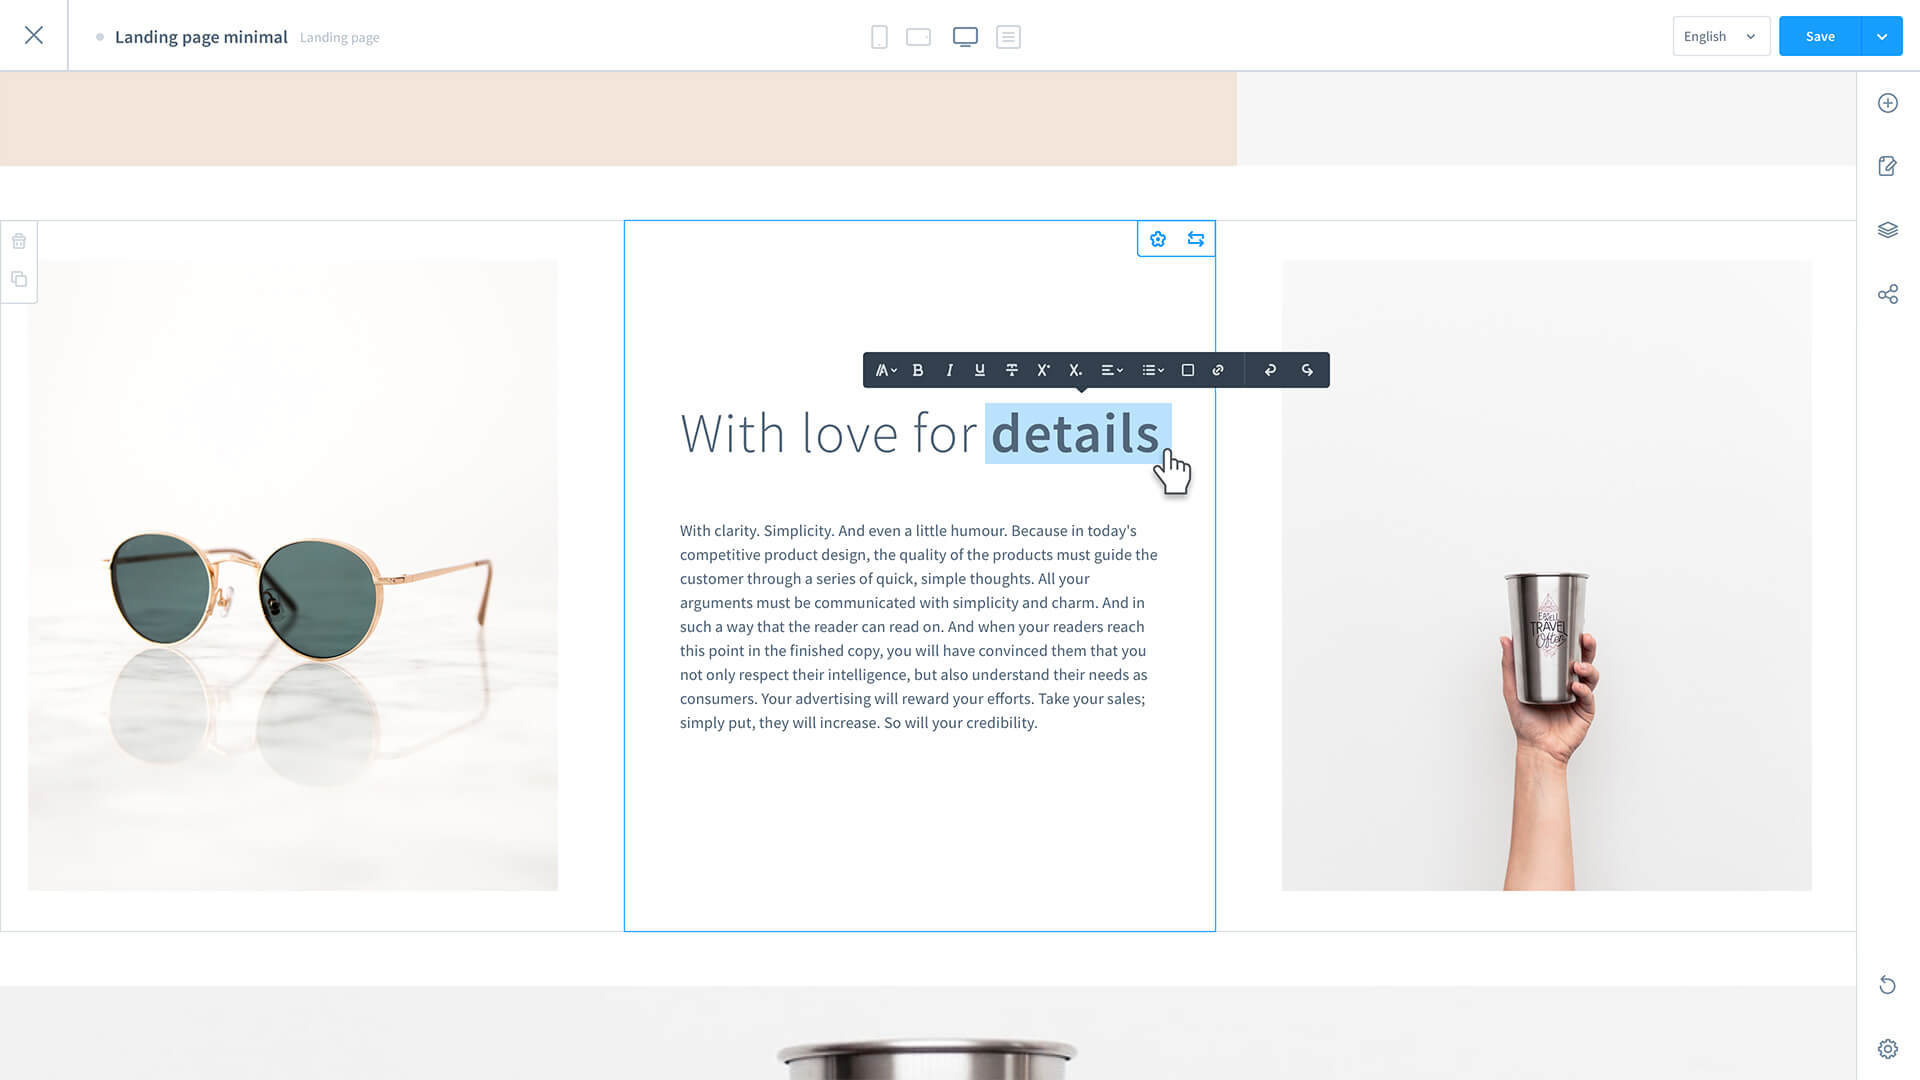Viewport: 1920px width, 1080px height.
Task: Select the share/connections icon
Action: (x=1888, y=293)
